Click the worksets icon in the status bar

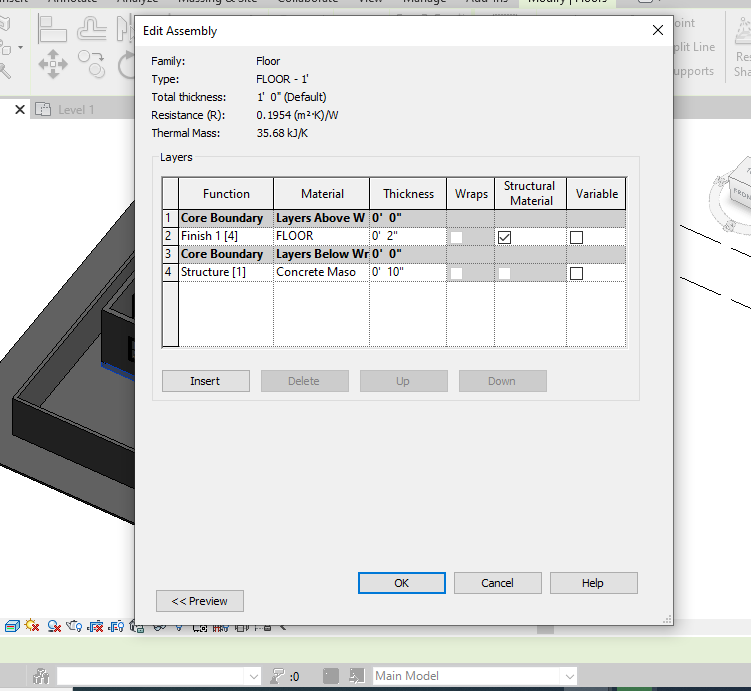[x=41, y=676]
